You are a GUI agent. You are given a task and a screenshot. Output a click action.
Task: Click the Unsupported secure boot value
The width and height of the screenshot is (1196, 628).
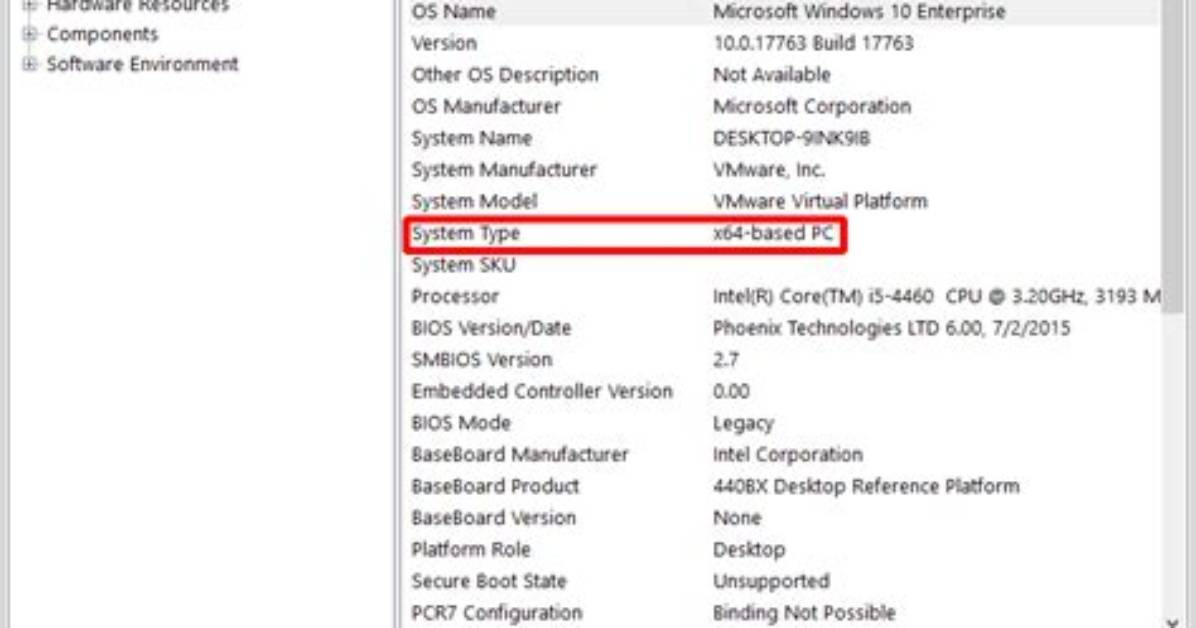(770, 581)
